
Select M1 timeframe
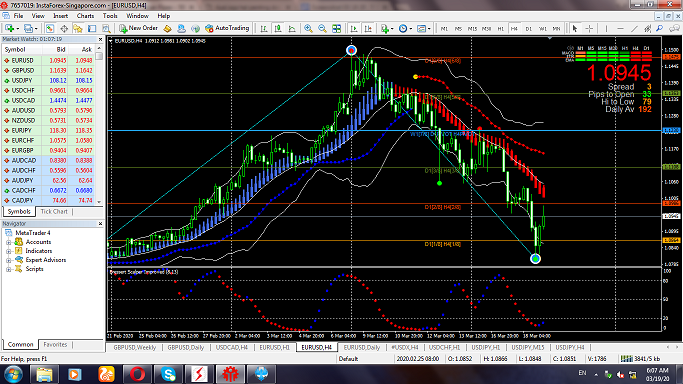[x=444, y=28]
